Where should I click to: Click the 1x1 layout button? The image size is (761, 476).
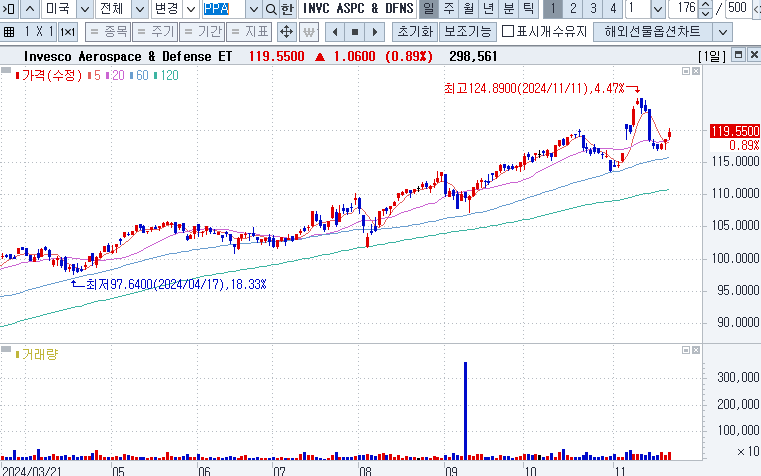tap(67, 32)
